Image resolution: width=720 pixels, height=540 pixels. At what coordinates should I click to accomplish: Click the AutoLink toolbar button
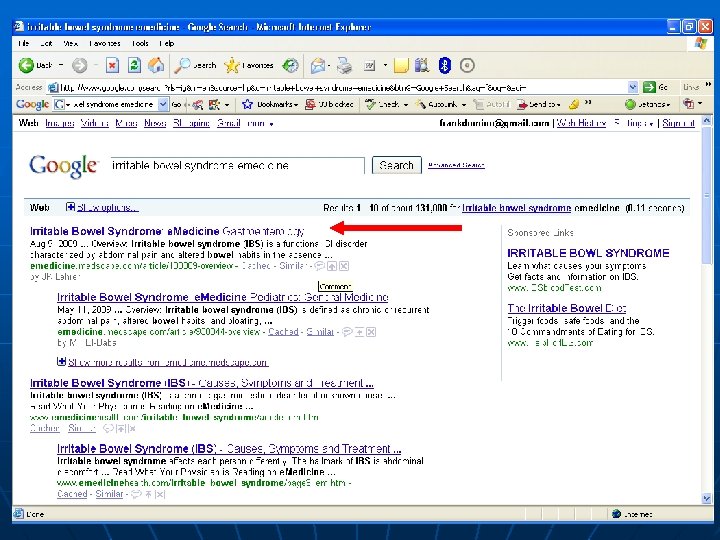pyautogui.click(x=436, y=105)
